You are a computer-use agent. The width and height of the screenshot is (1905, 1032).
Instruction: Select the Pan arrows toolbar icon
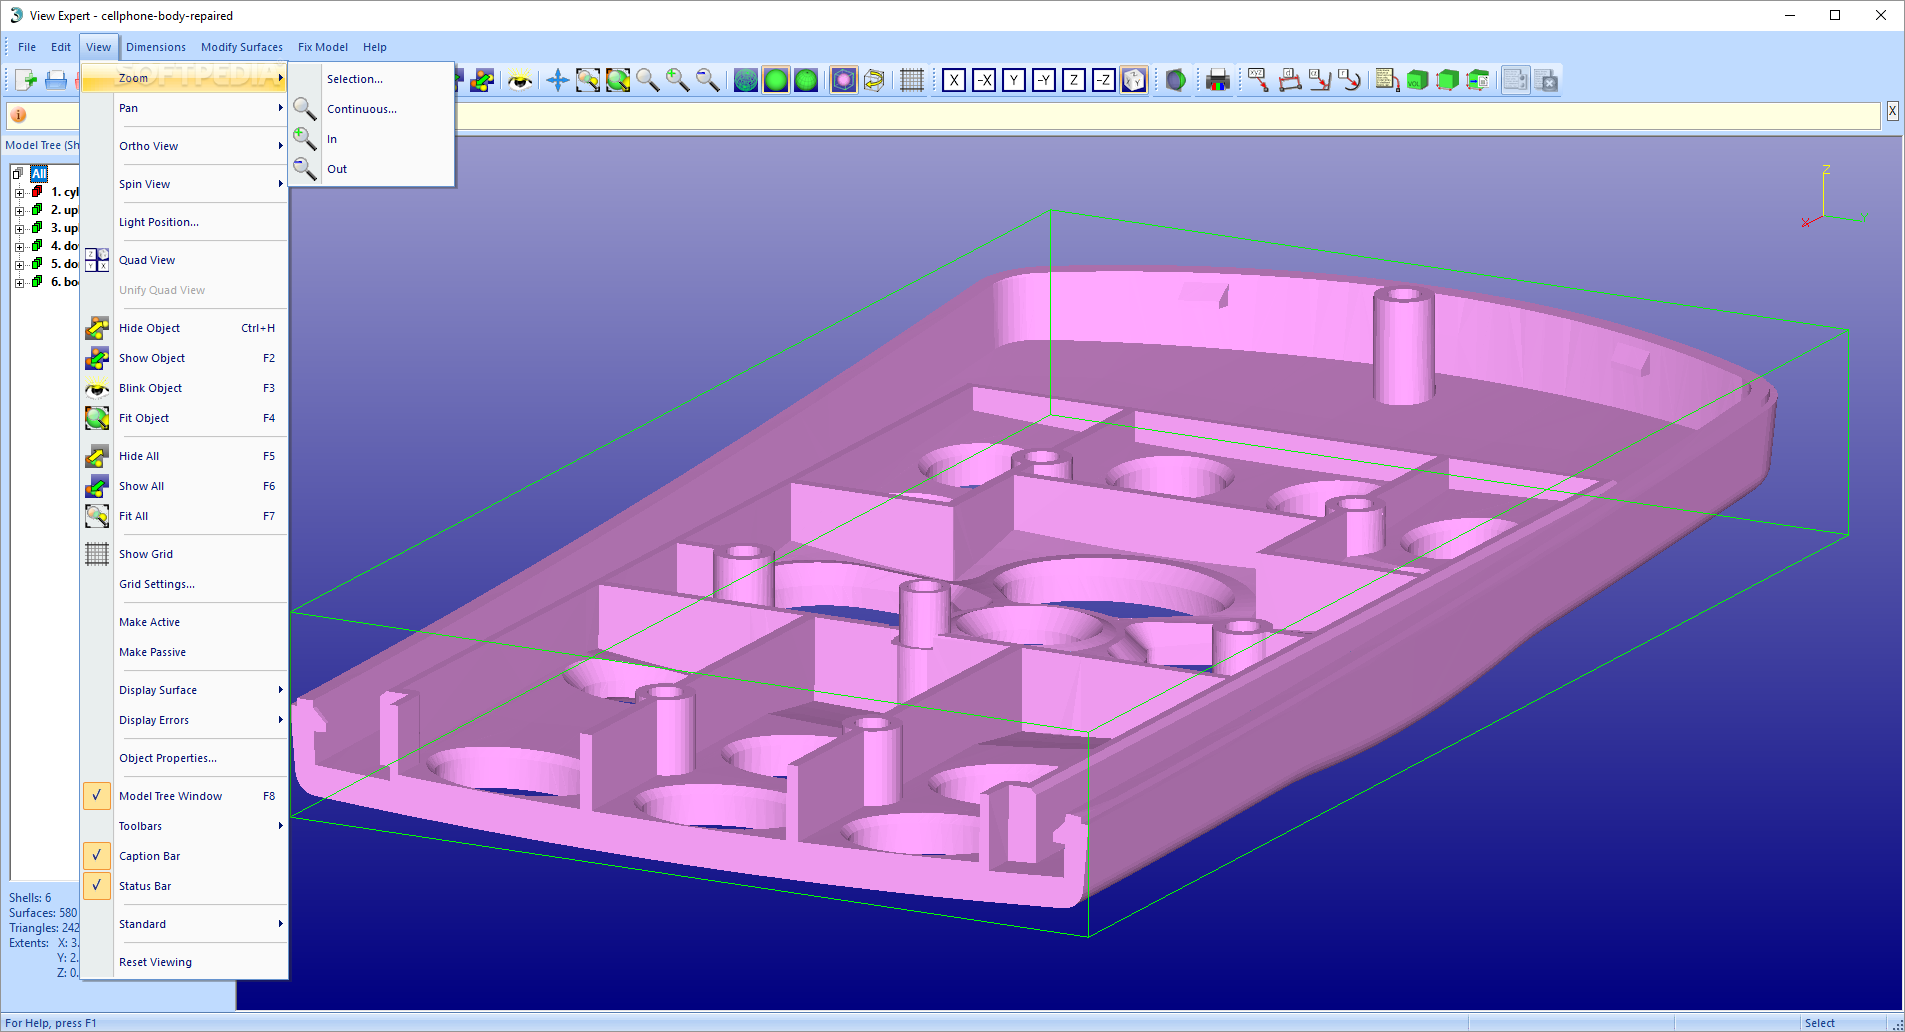click(558, 80)
